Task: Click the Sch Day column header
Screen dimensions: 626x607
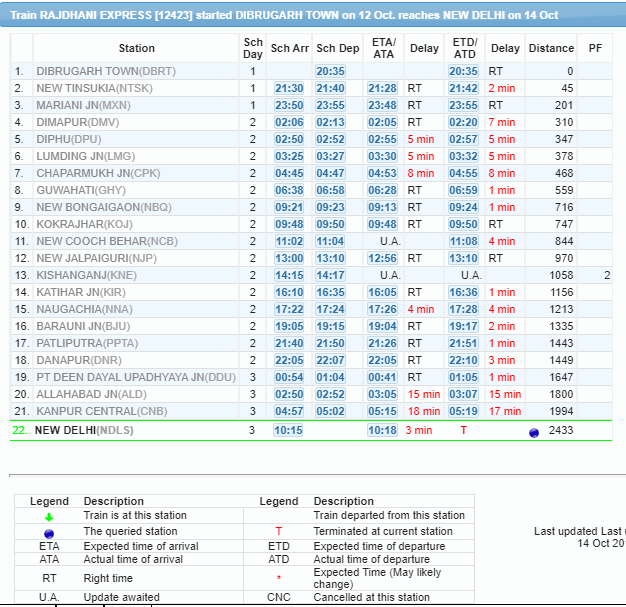Action: point(253,48)
